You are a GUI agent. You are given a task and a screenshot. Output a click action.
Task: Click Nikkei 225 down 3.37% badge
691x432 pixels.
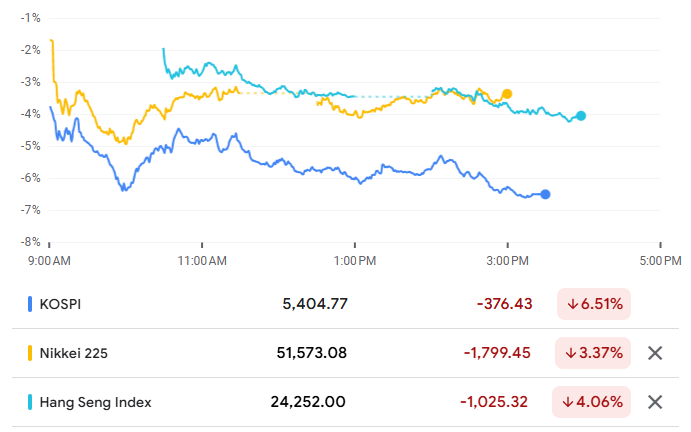[x=594, y=352]
